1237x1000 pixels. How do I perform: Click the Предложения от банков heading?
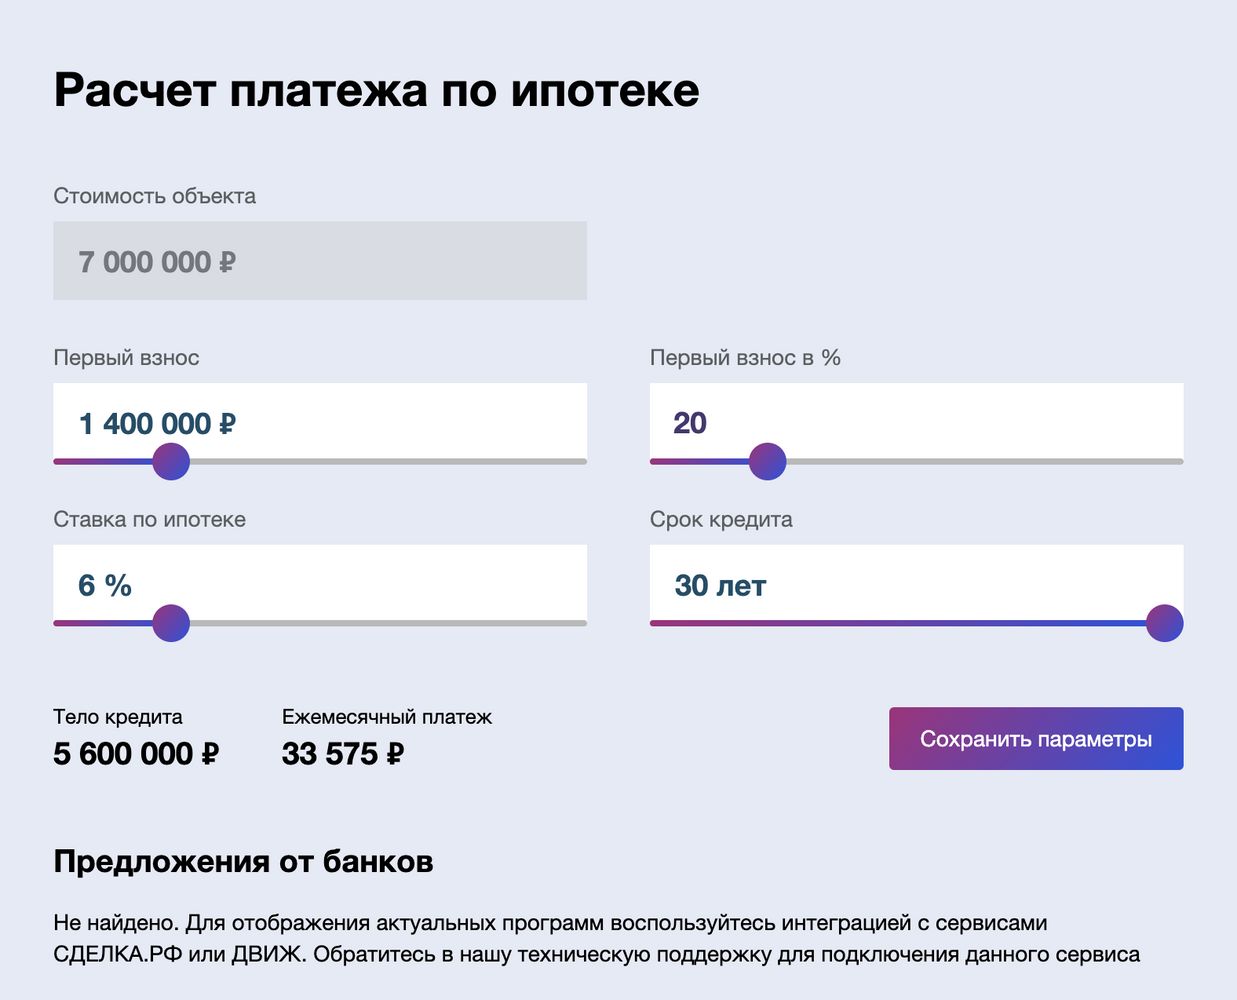(x=243, y=861)
